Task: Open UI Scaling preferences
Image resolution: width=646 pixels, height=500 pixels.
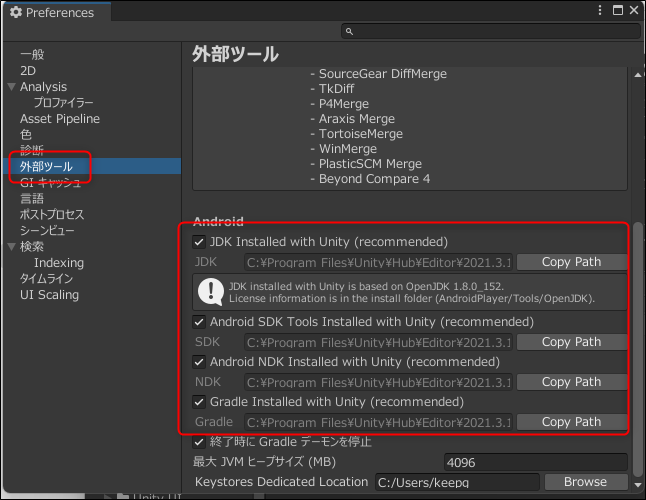Action: tap(49, 295)
